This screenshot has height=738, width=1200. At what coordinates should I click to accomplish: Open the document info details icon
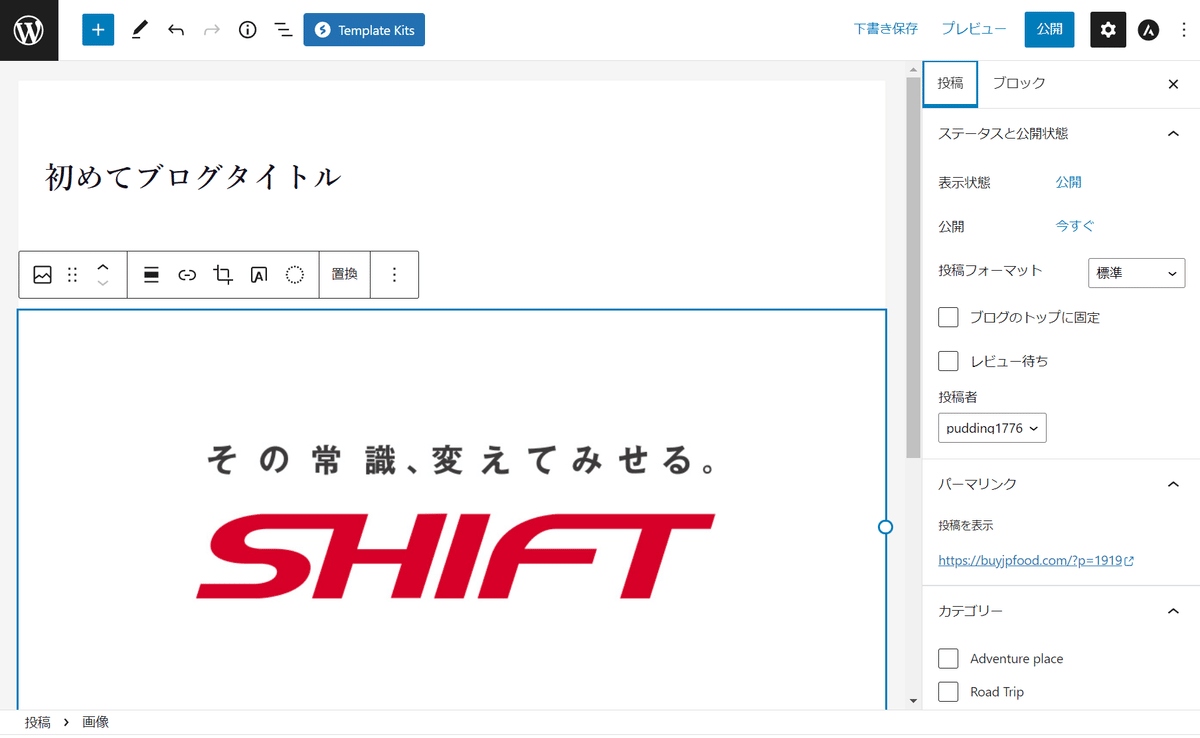click(x=248, y=30)
